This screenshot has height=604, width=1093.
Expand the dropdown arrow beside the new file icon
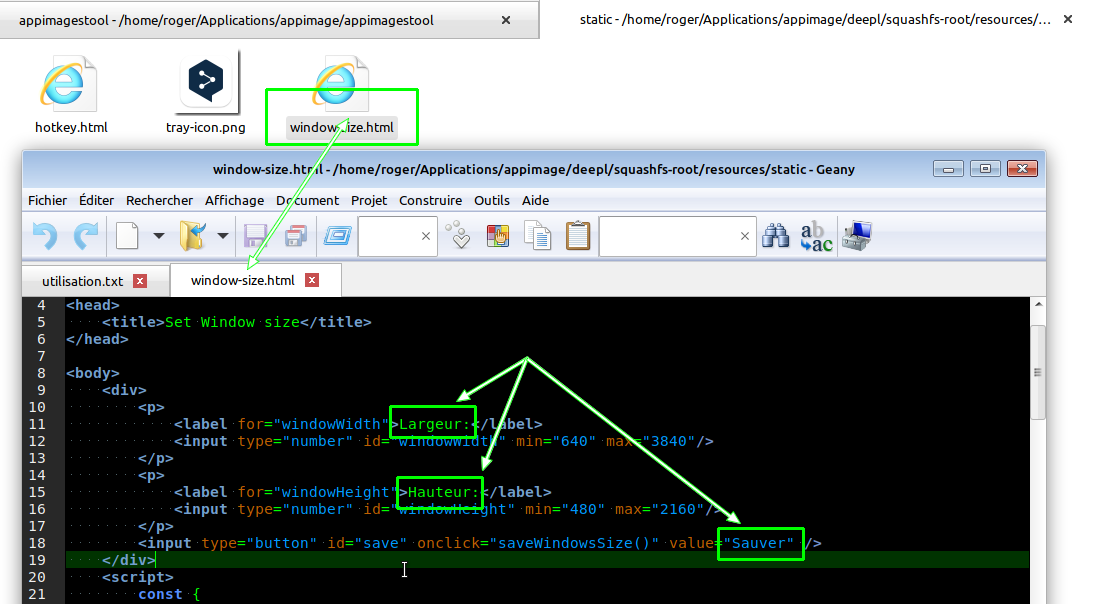(x=158, y=237)
